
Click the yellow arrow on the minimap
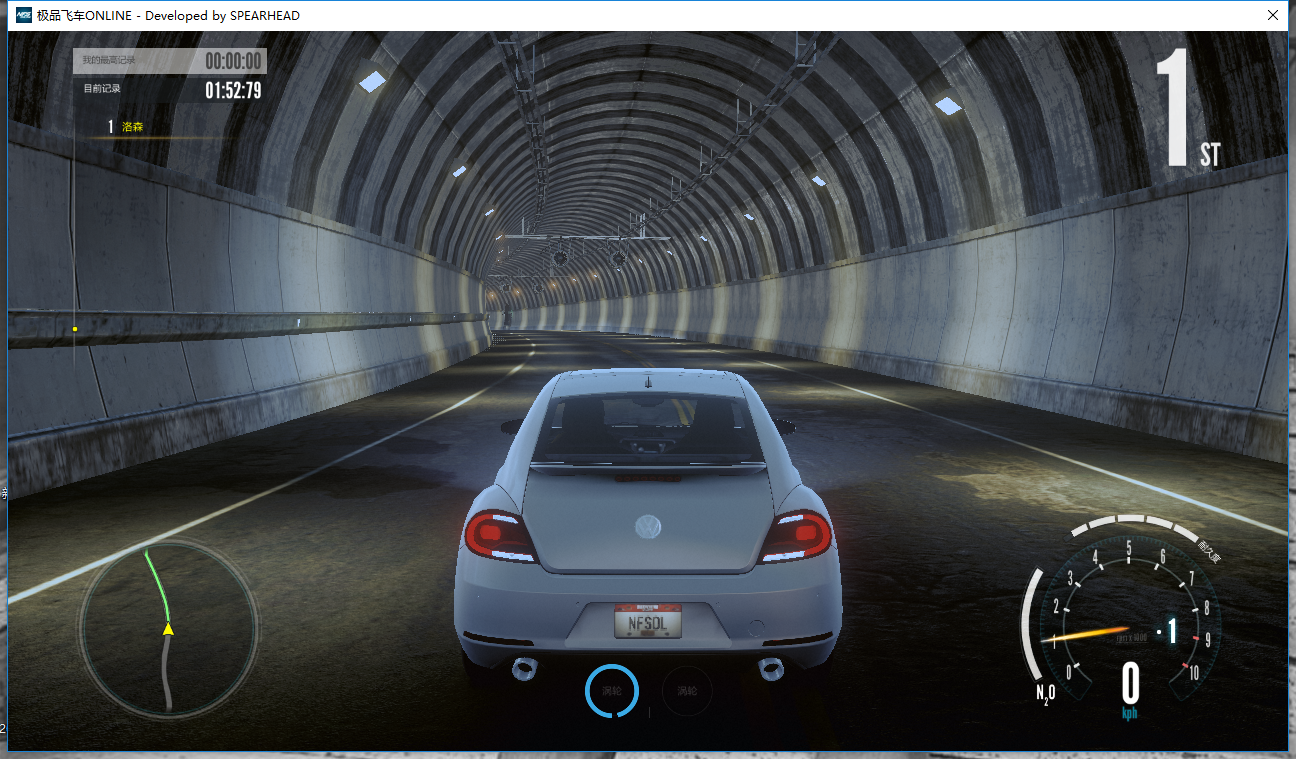168,628
